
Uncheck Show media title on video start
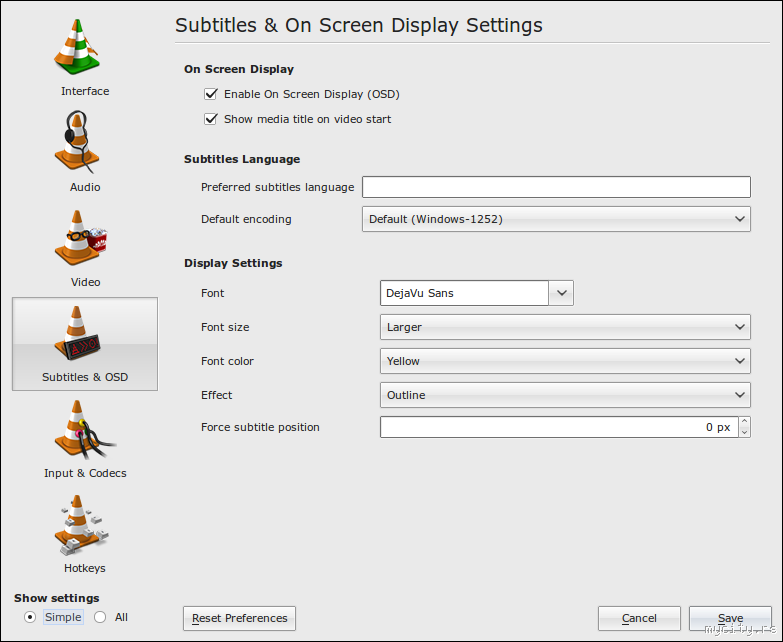[211, 119]
